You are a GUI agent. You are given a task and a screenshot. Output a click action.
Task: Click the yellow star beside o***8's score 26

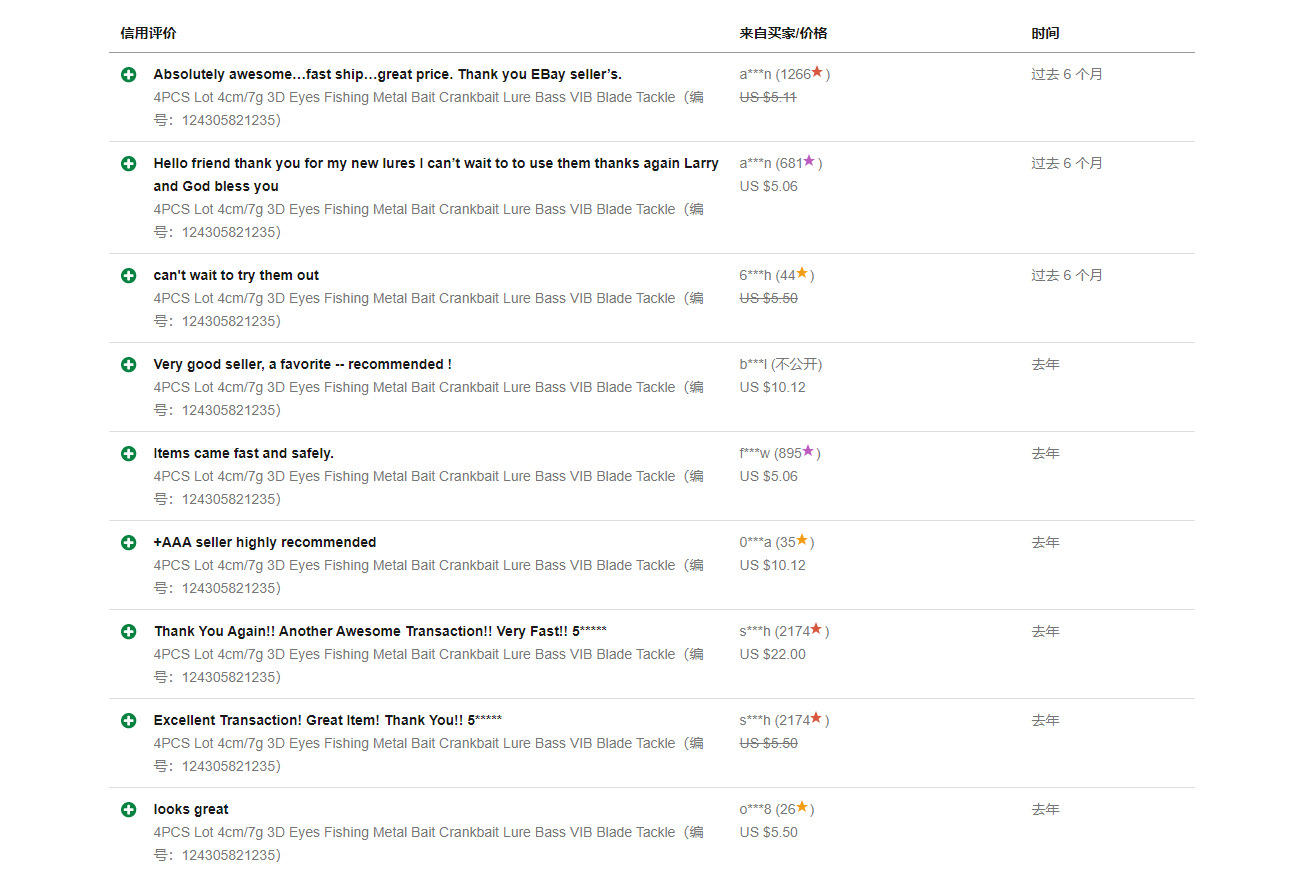click(802, 807)
